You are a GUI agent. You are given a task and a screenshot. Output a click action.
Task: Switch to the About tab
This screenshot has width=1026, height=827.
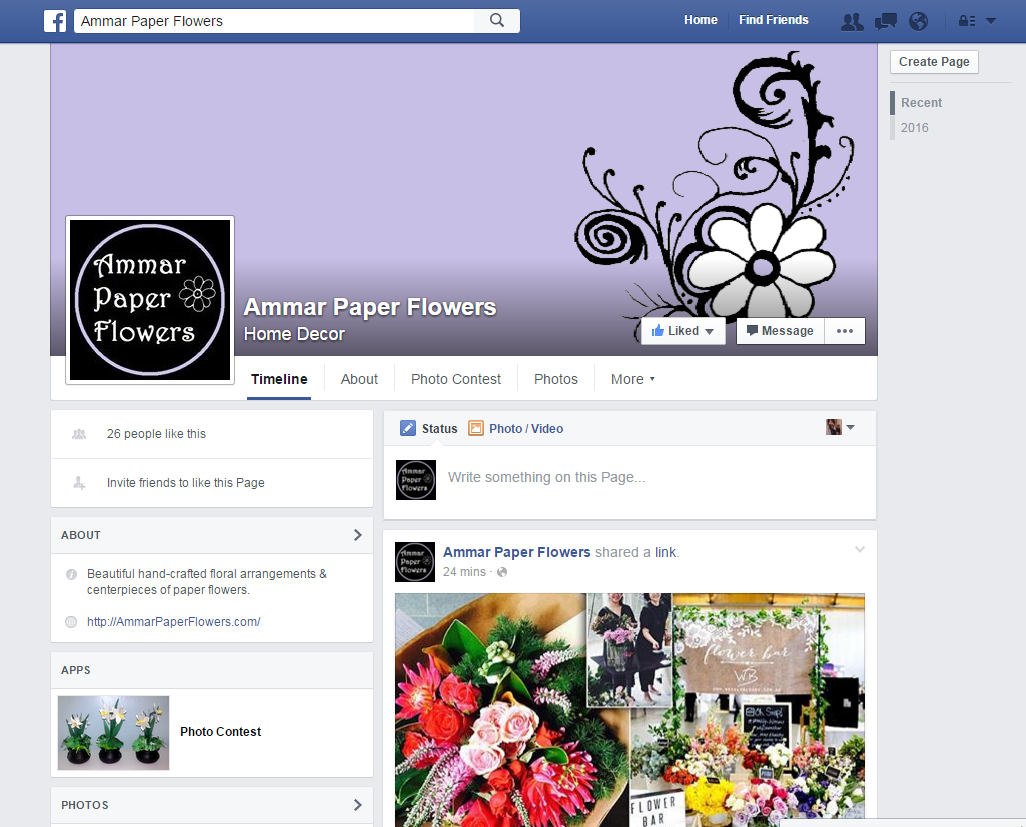click(359, 379)
